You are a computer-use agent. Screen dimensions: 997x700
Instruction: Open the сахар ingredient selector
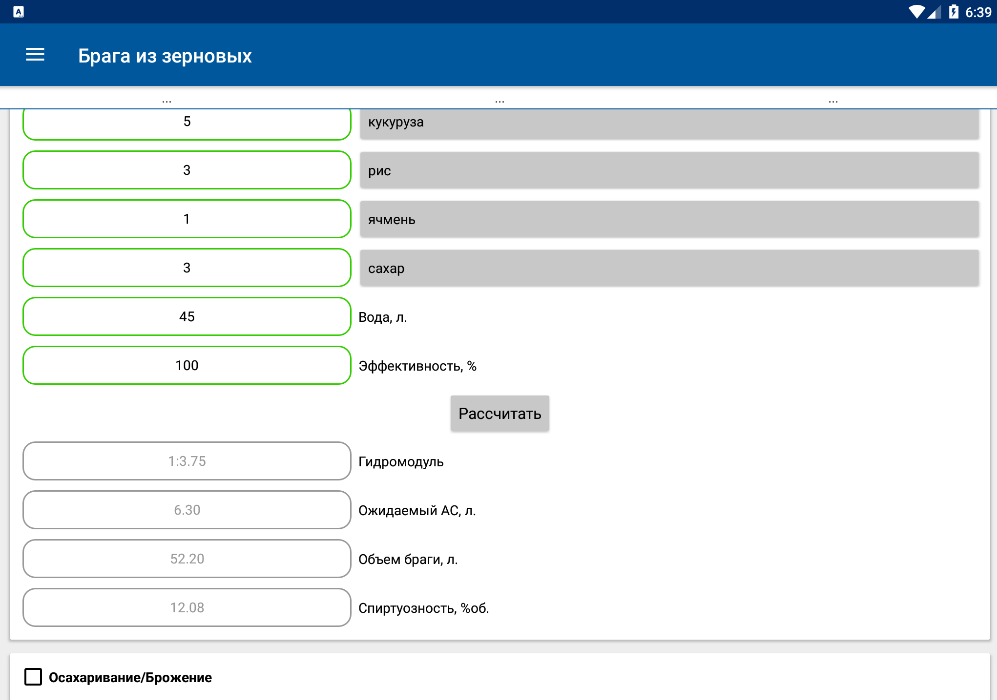tap(669, 268)
